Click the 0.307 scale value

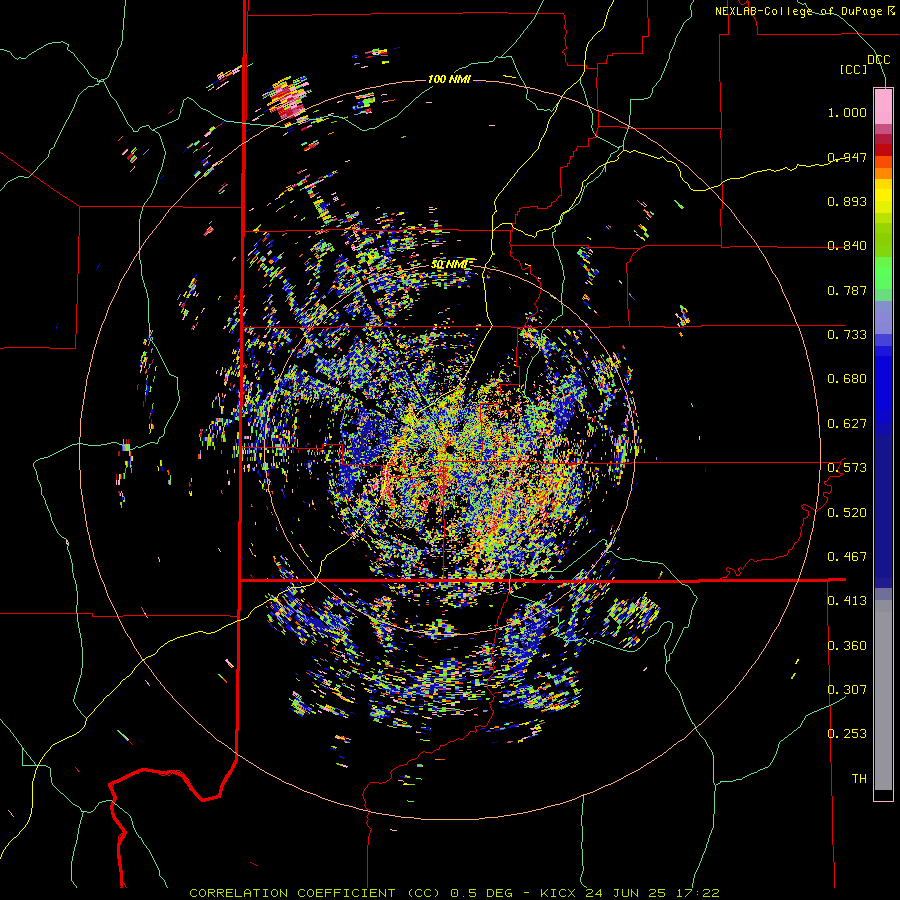[x=847, y=690]
